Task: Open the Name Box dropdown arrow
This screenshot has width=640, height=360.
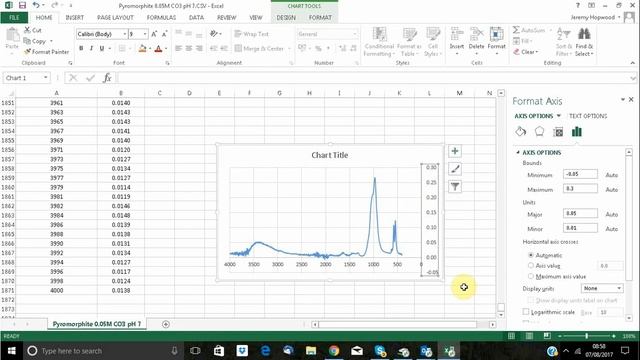Action: click(x=45, y=78)
